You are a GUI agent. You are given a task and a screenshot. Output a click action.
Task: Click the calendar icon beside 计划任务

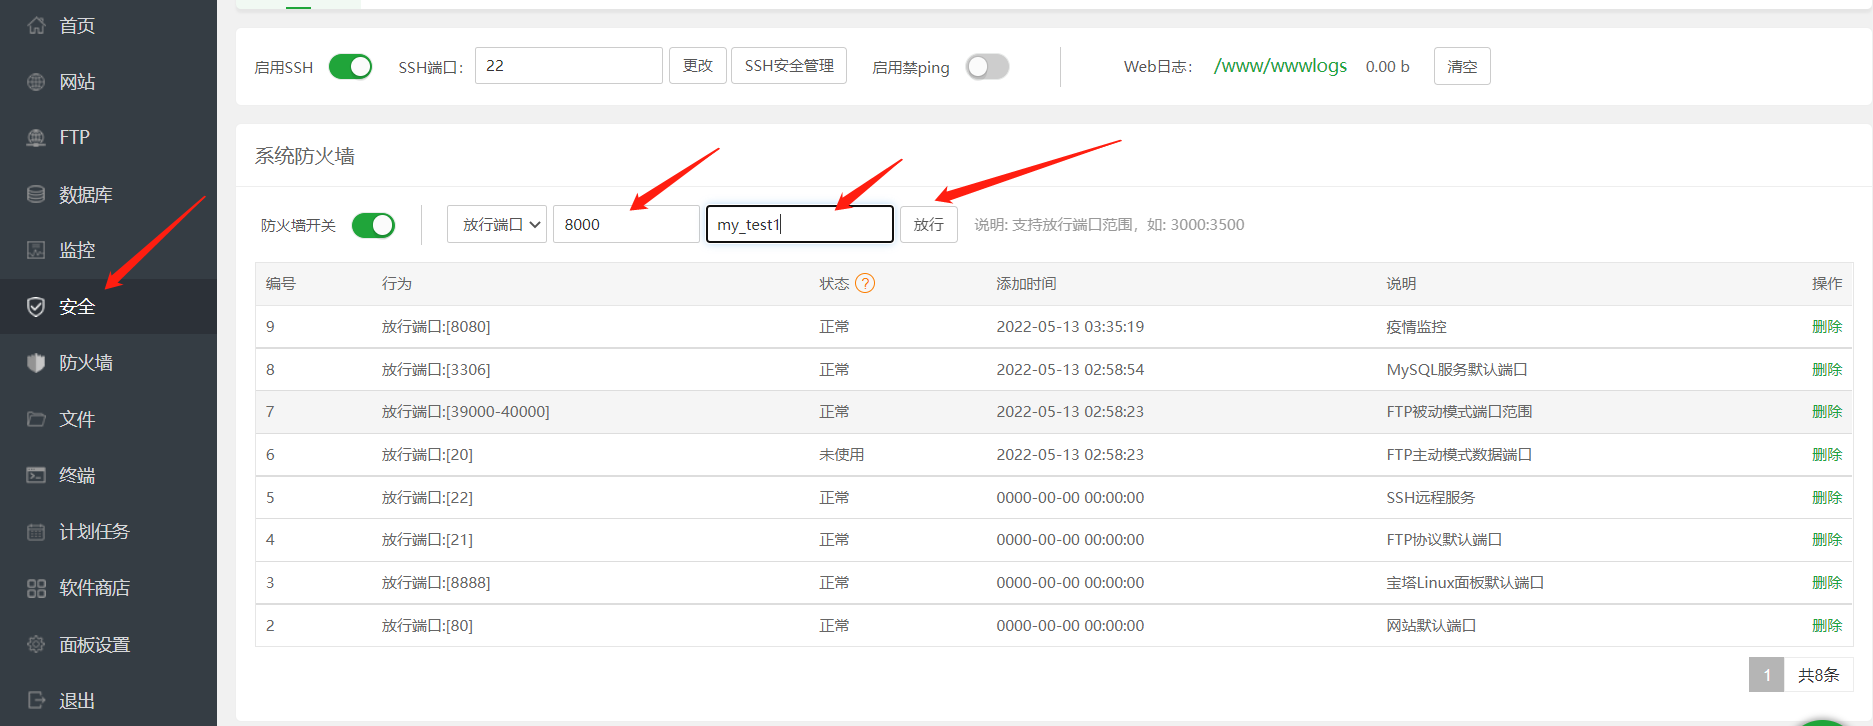point(36,532)
